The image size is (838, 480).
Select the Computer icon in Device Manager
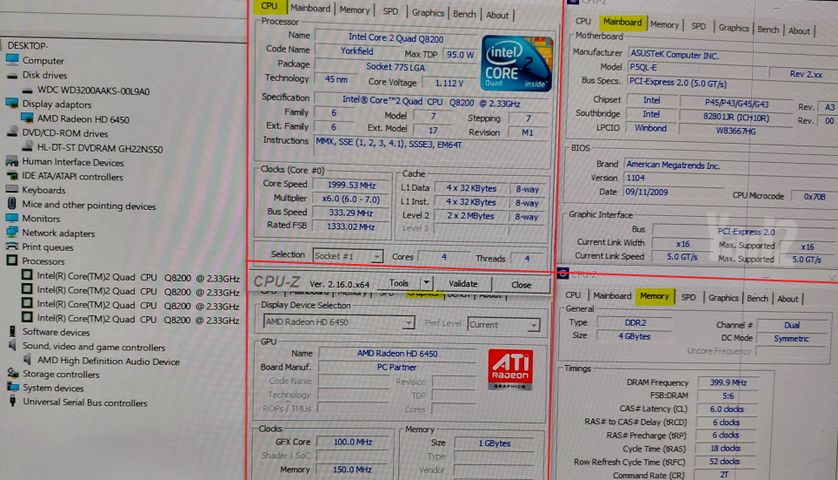[x=12, y=59]
